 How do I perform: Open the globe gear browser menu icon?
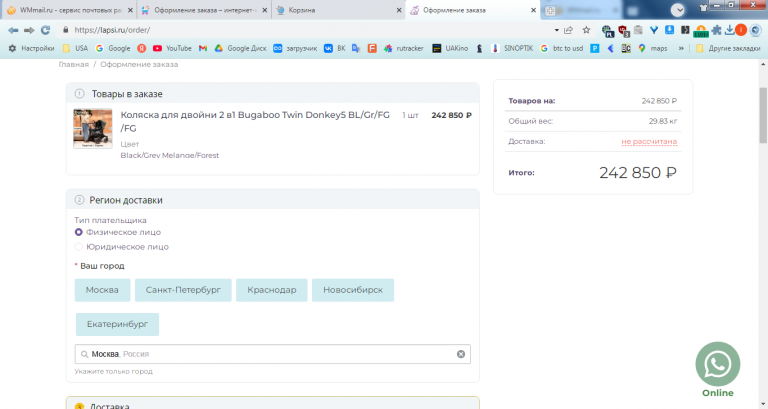pos(755,30)
